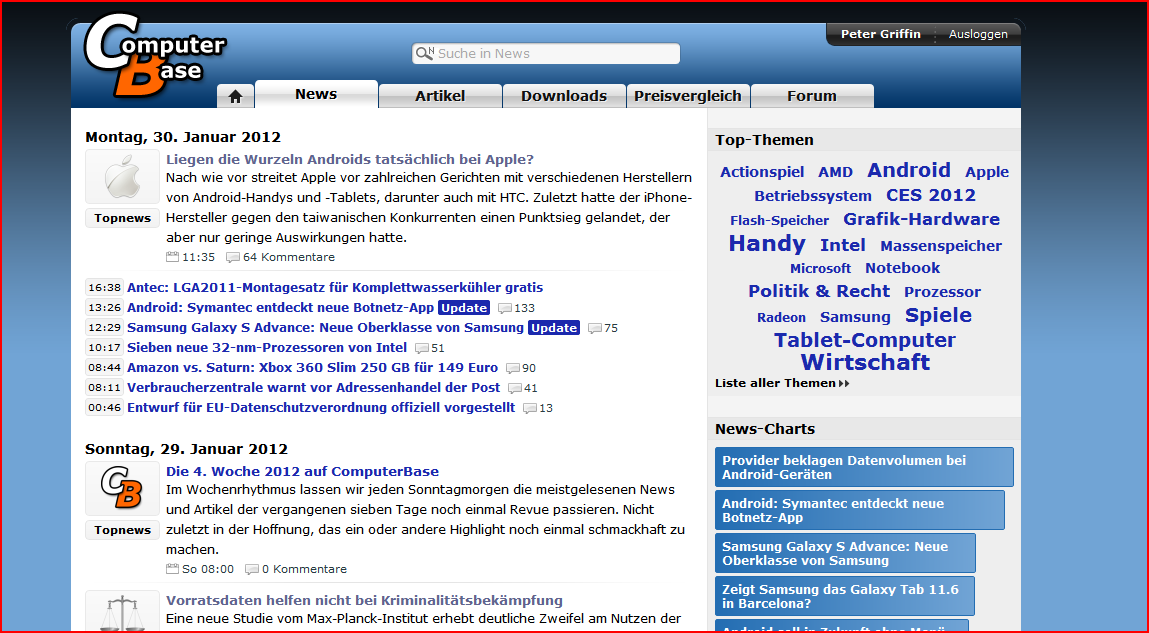Open the CB logo thumbnail
The image size is (1149, 633).
[x=122, y=489]
